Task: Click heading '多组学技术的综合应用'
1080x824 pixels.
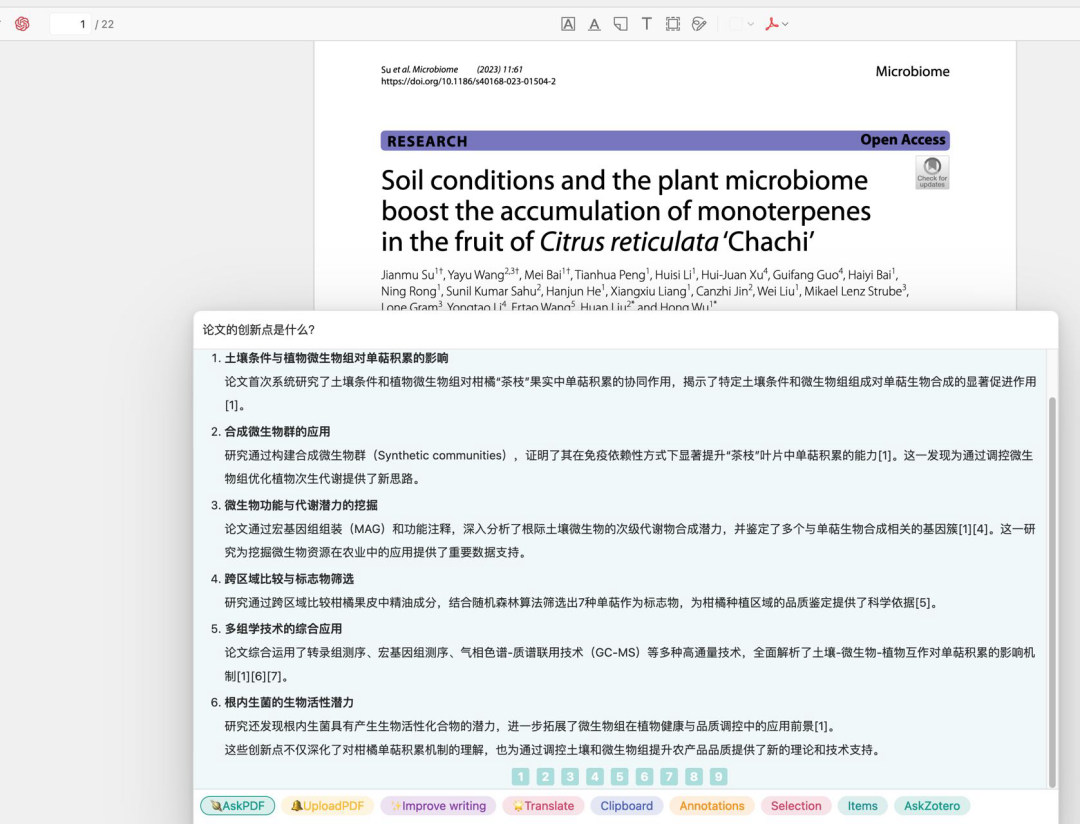Action: (283, 629)
